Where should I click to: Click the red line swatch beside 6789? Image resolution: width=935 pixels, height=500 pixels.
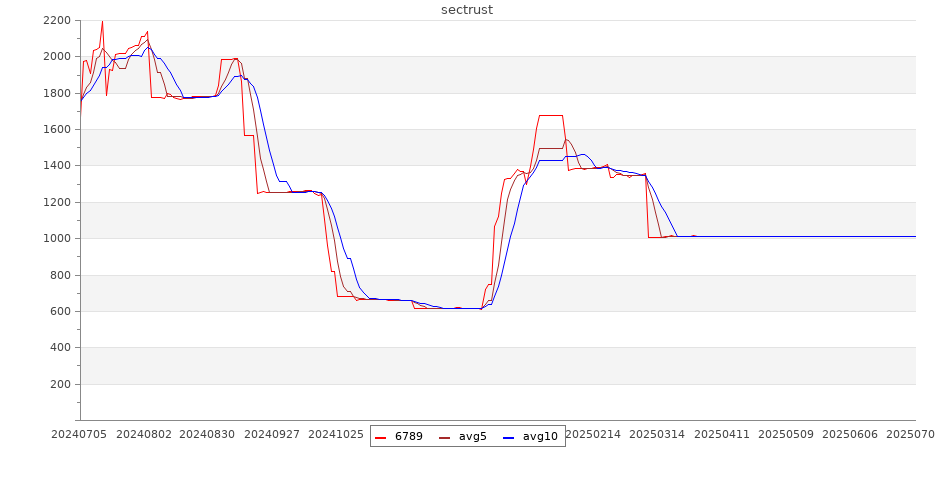[x=381, y=437]
